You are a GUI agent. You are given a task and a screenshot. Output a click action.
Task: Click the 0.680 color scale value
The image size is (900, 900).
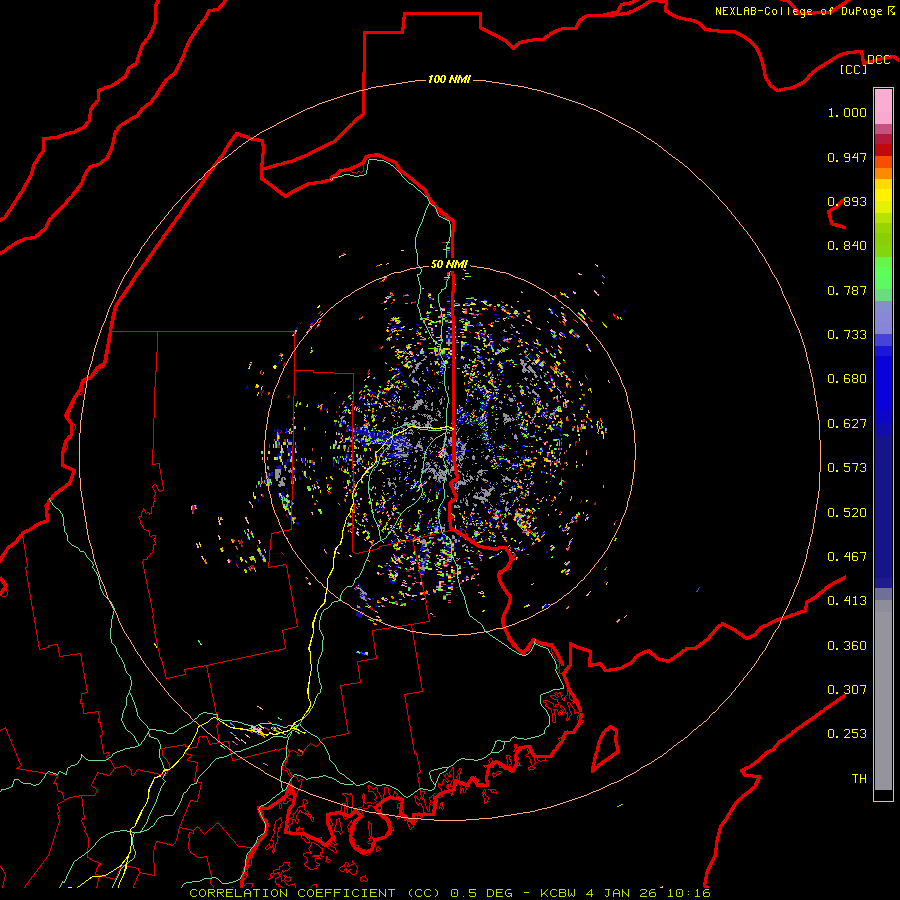click(847, 379)
